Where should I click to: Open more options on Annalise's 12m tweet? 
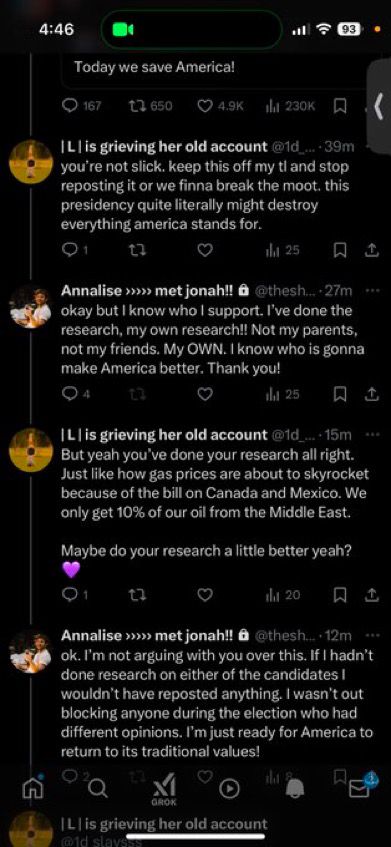click(x=373, y=635)
